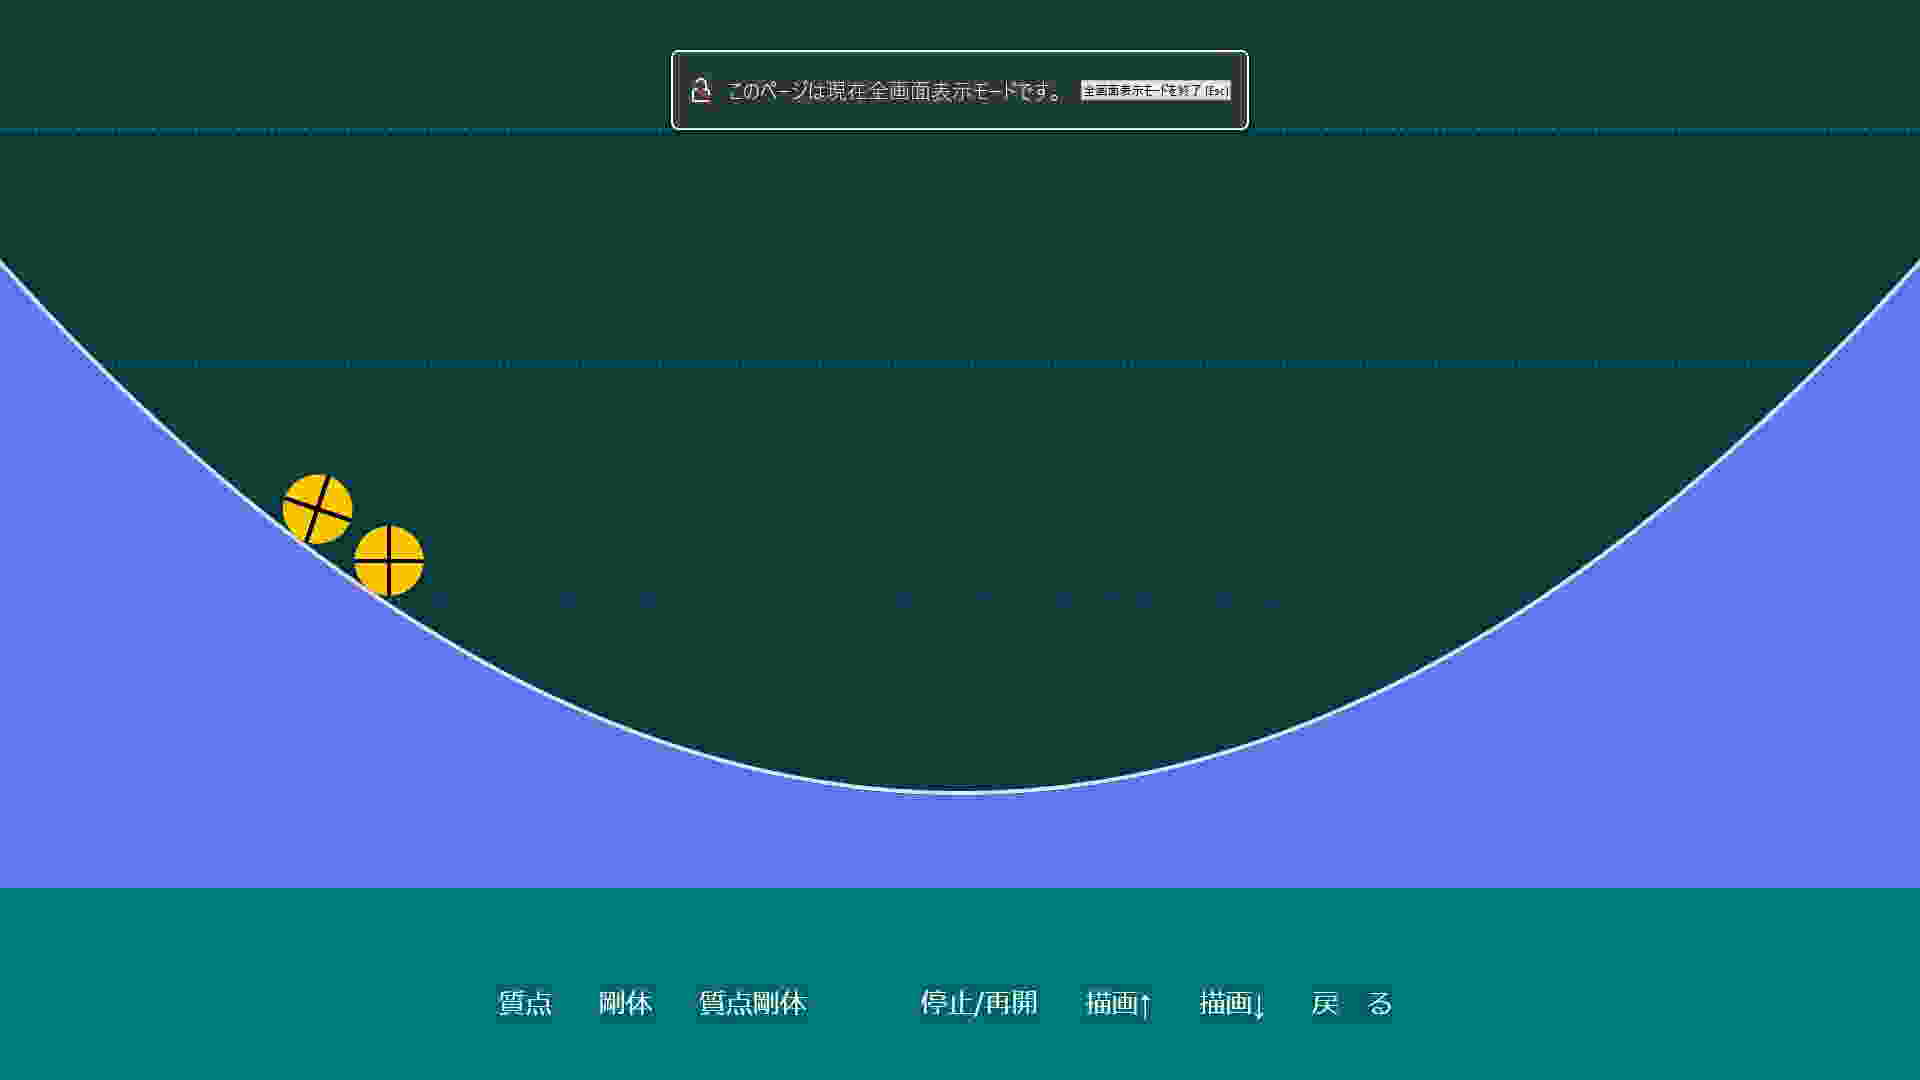Increase drawing speed with 描画↑
Viewport: 1920px width, 1080px height.
[1117, 1003]
